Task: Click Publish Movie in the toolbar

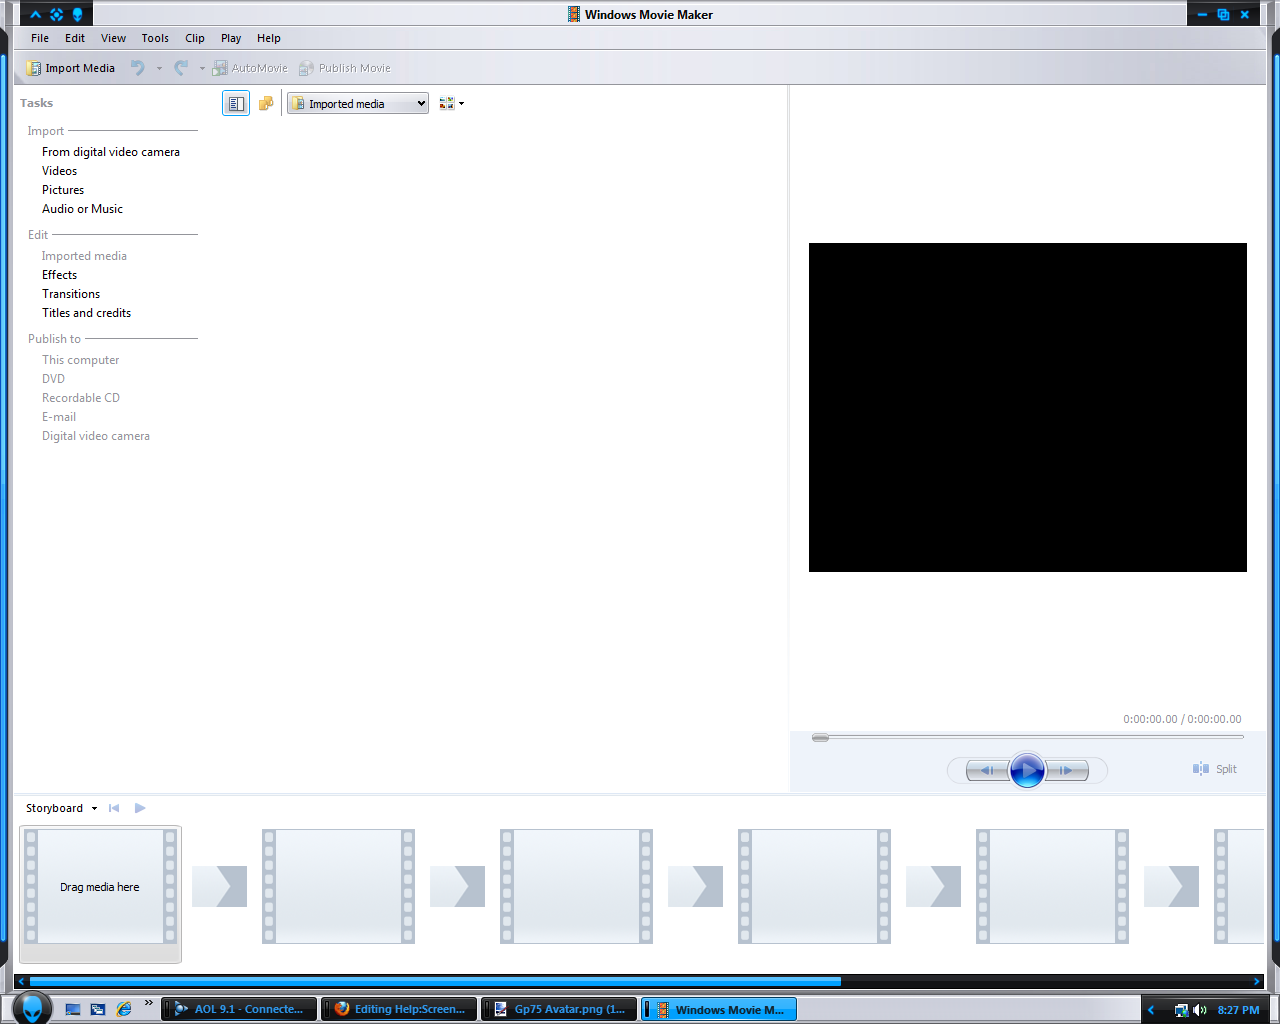Action: [345, 68]
